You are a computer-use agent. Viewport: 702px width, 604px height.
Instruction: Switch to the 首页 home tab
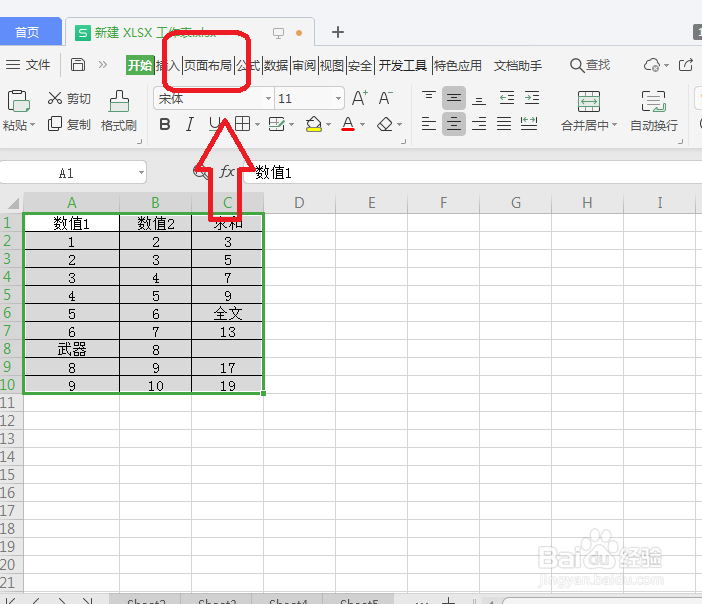tap(27, 32)
